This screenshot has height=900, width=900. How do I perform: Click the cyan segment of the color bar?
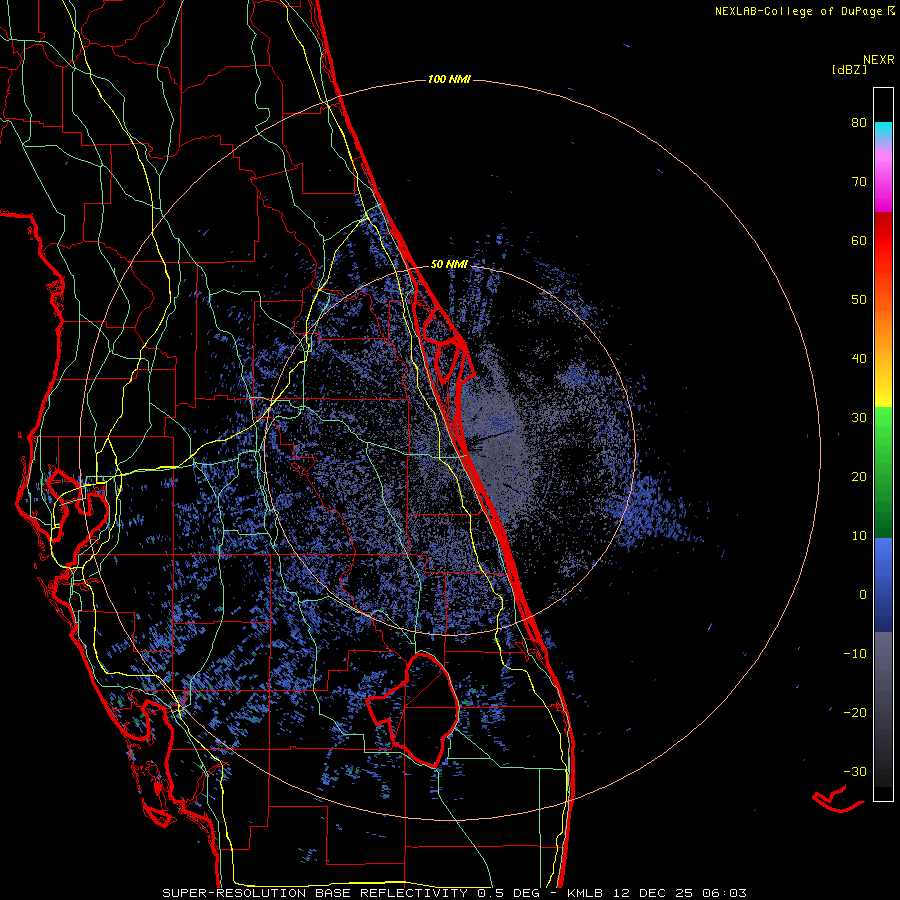(883, 130)
